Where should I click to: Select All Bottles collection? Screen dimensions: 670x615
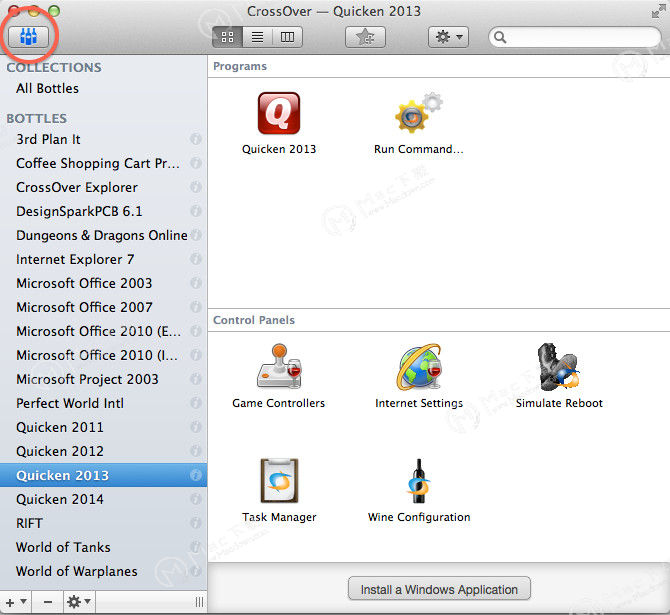click(103, 88)
